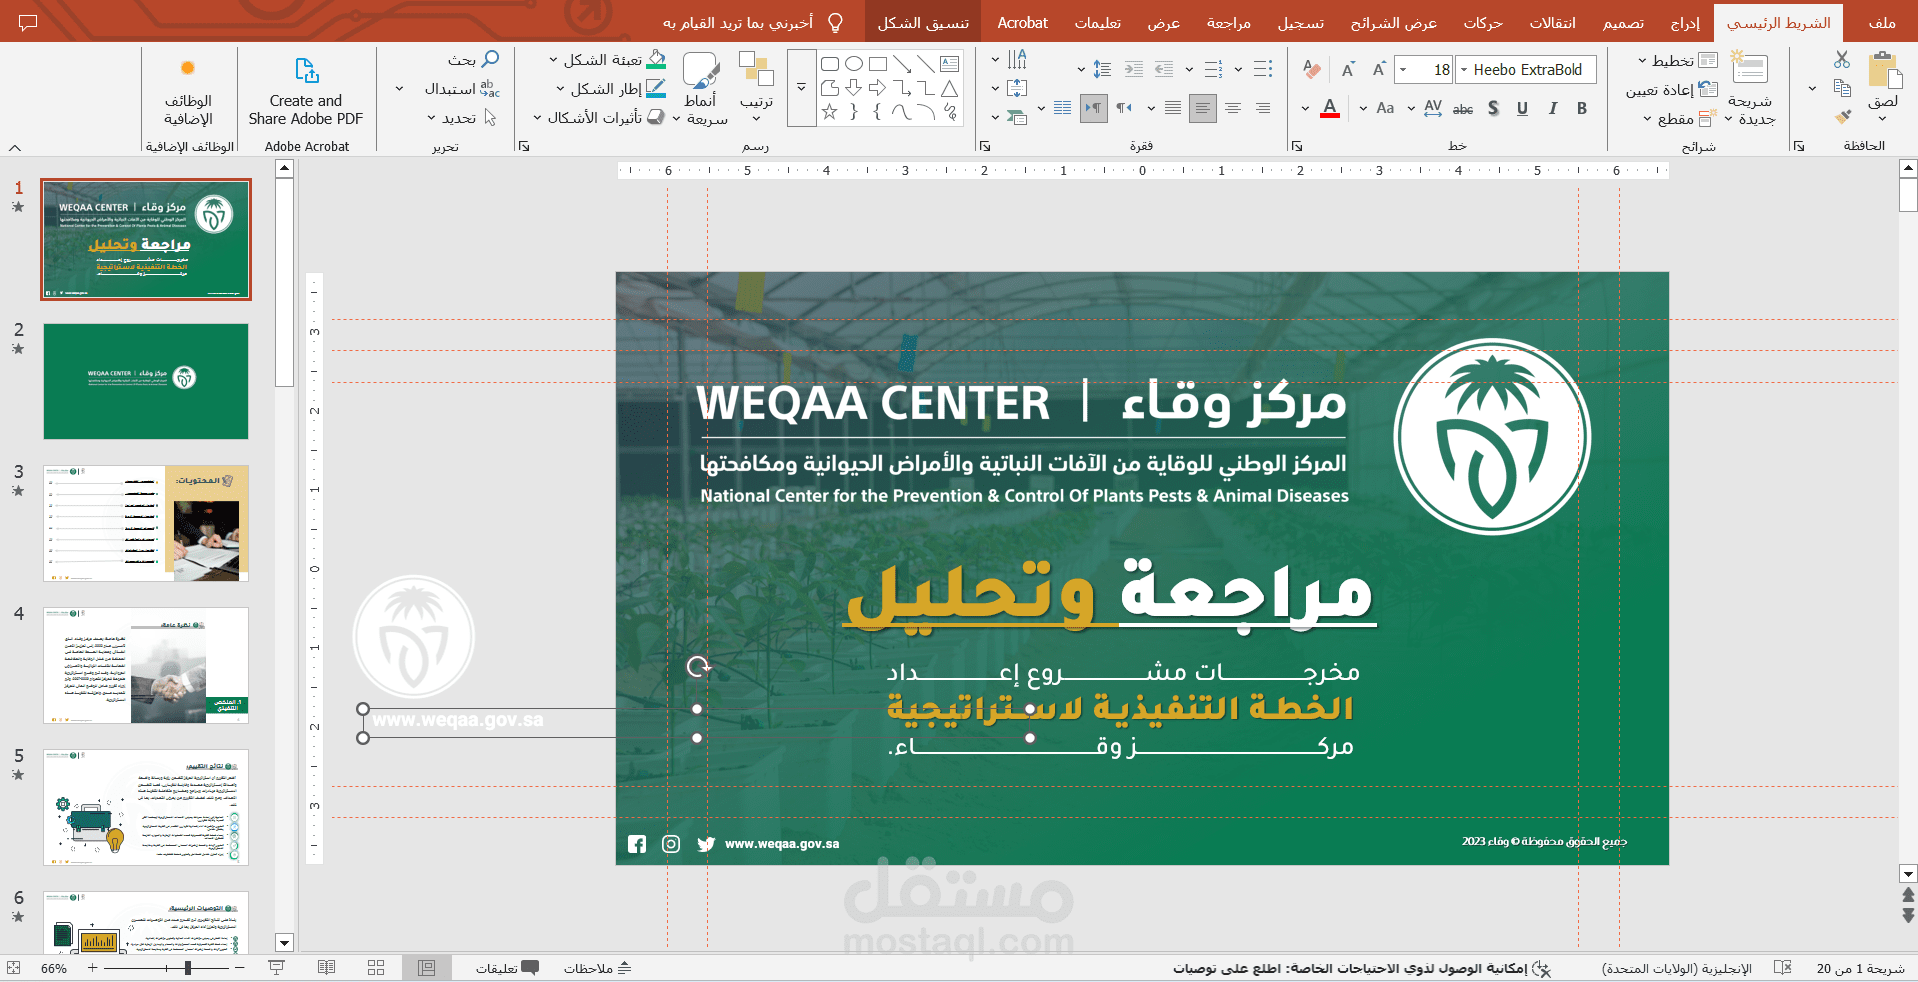Click the Line Spacing icon

point(1102,70)
